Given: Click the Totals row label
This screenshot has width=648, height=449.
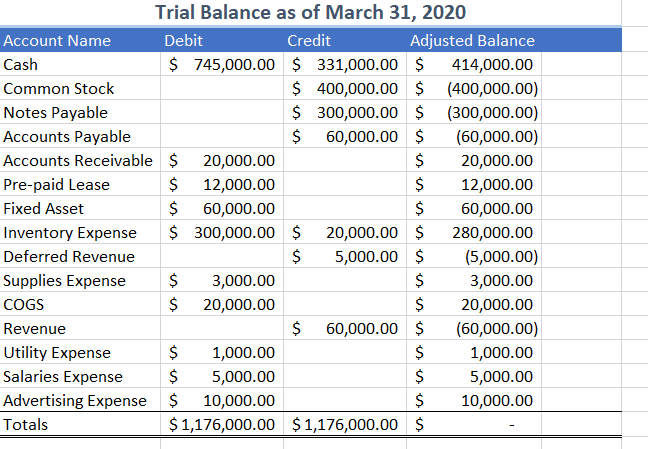Looking at the screenshot, I should coord(80,424).
